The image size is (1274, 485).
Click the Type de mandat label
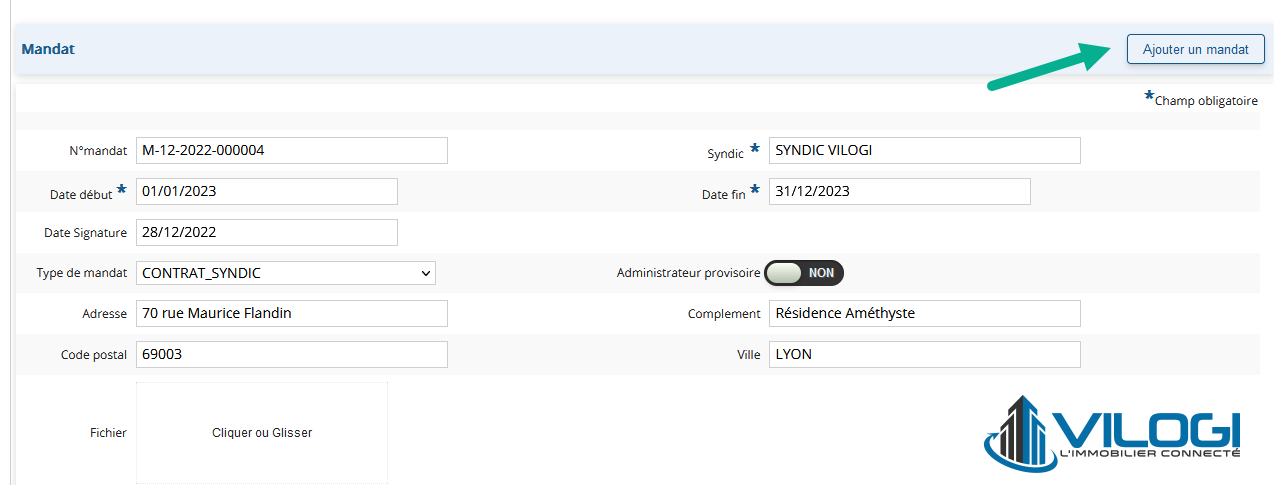pyautogui.click(x=82, y=273)
